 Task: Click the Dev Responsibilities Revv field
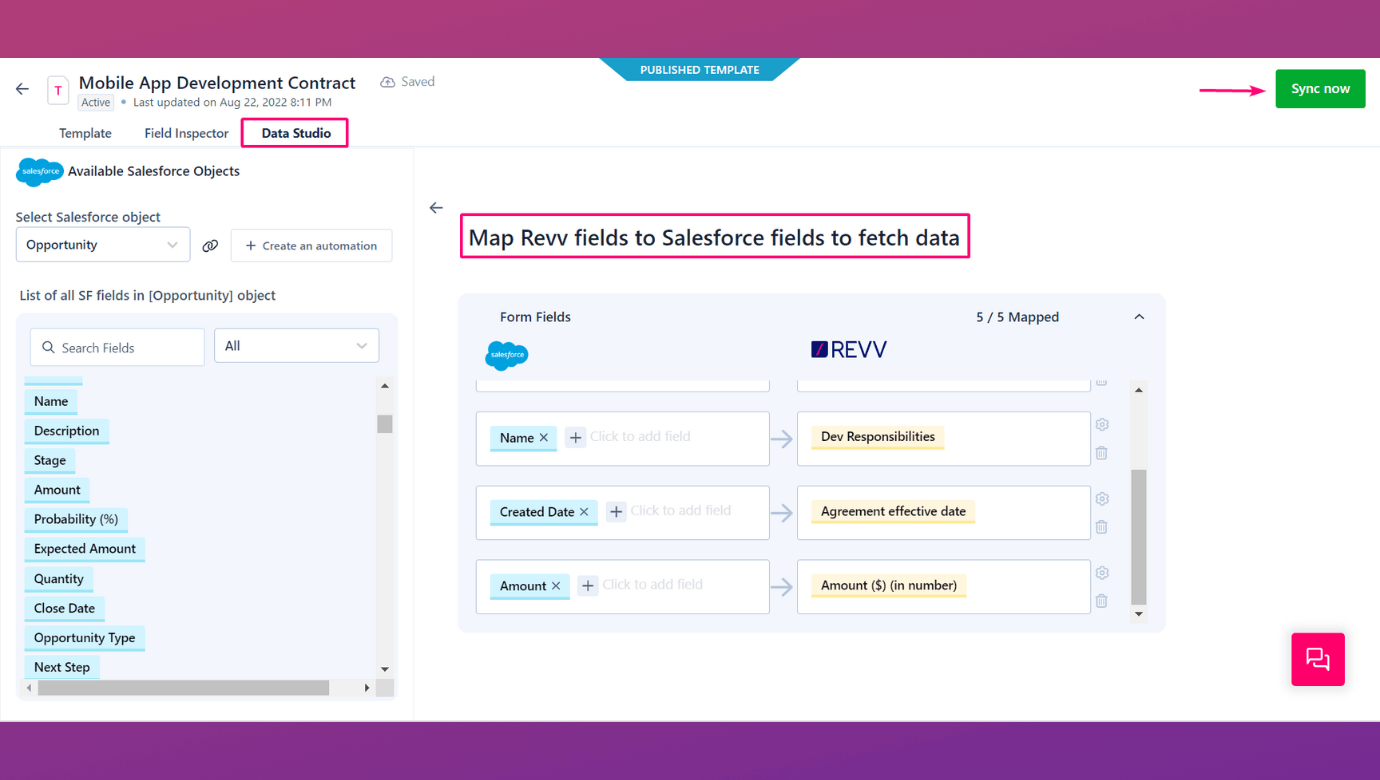click(x=878, y=437)
